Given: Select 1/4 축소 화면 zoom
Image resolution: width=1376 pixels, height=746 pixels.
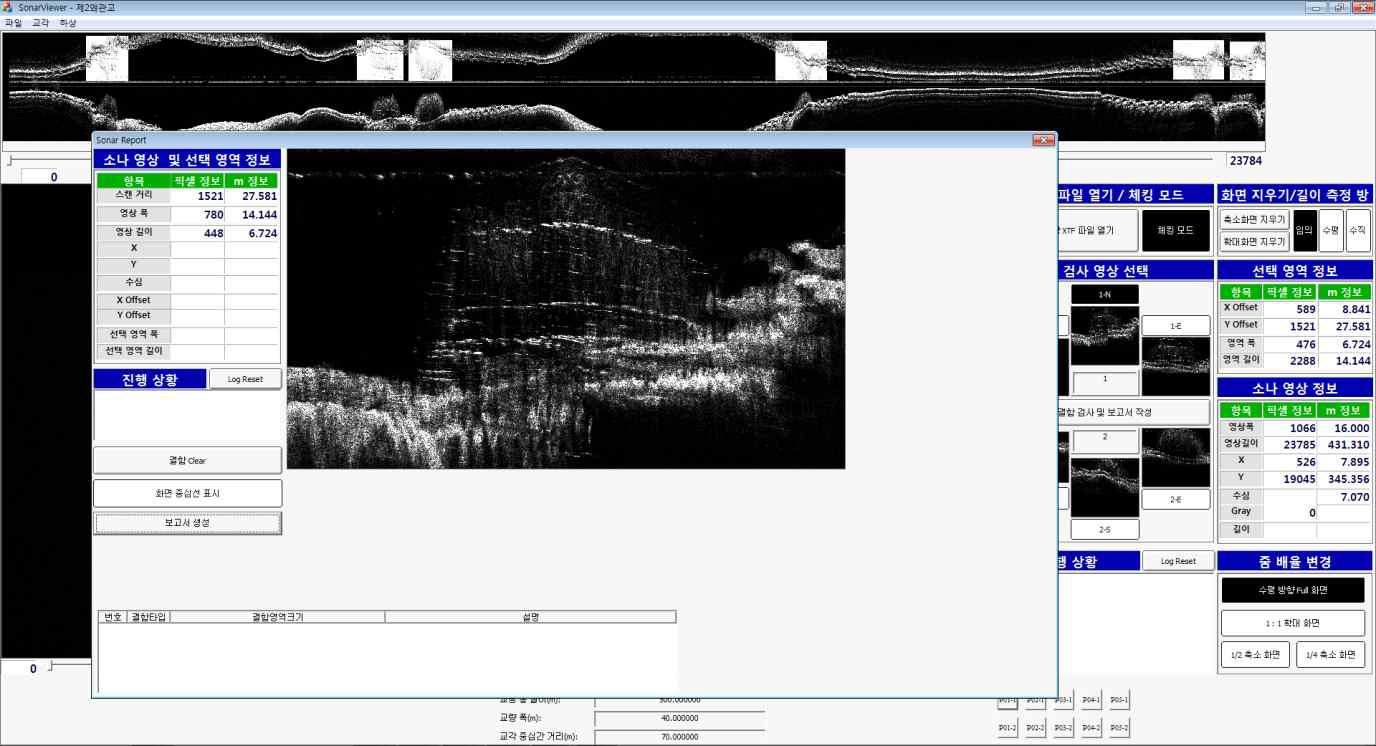Looking at the screenshot, I should (x=1330, y=655).
